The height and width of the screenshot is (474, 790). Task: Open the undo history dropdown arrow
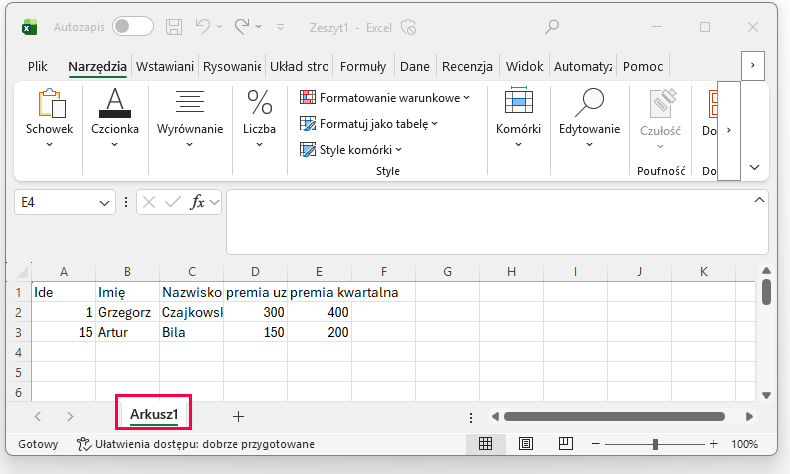[x=220, y=27]
